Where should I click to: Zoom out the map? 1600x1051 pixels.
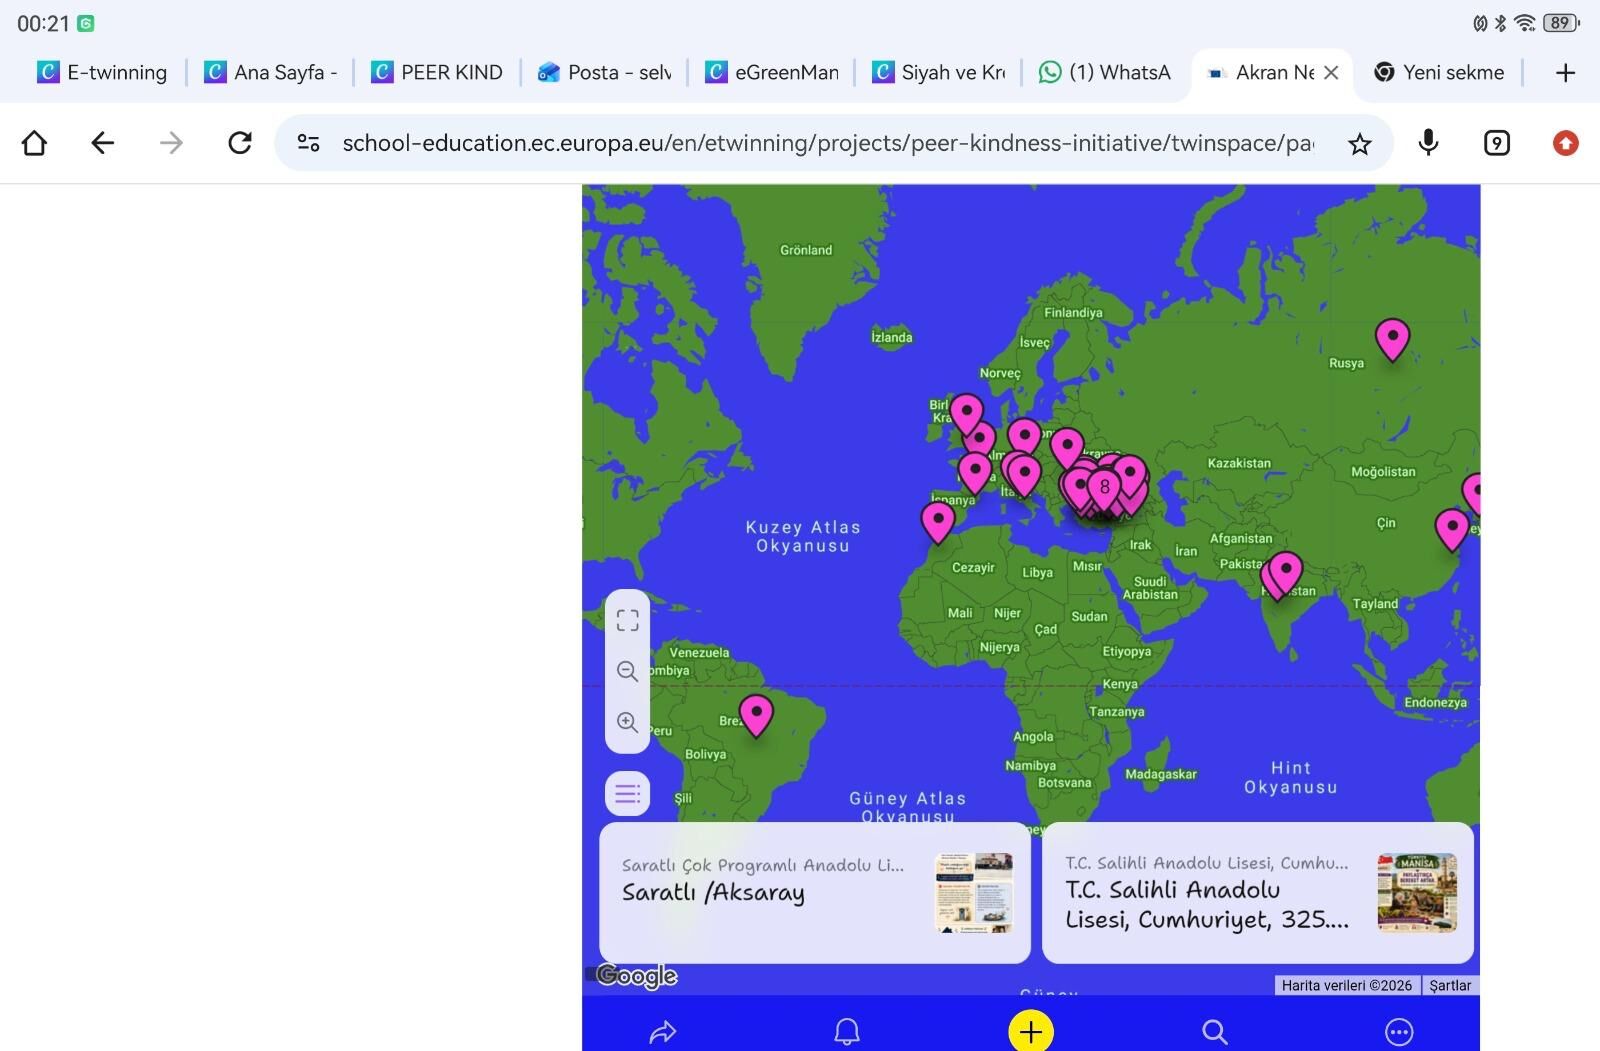pyautogui.click(x=627, y=671)
